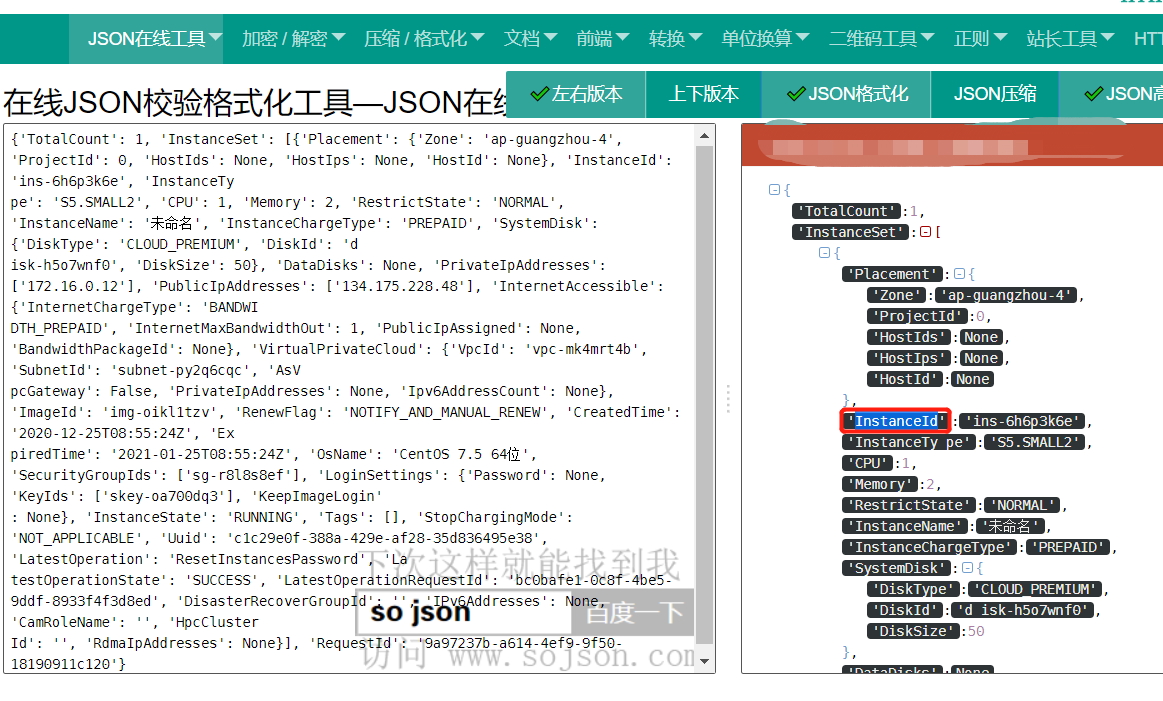Screen dimensions: 1163x701
Task: Click the JSON压缩 button
Action: click(x=994, y=94)
